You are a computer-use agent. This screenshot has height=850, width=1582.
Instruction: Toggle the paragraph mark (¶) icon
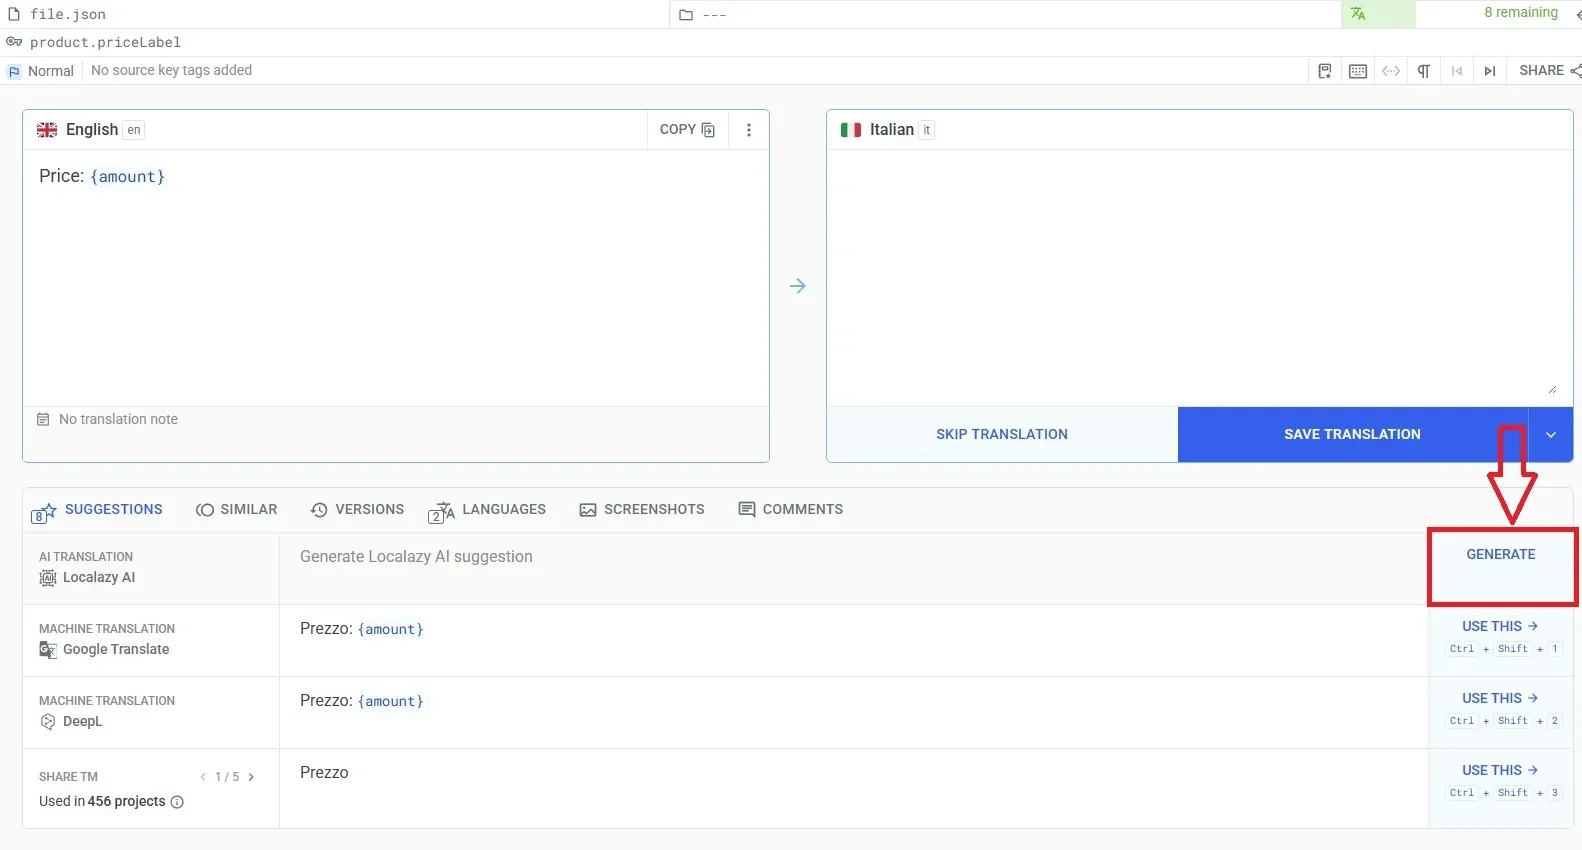tap(1424, 71)
